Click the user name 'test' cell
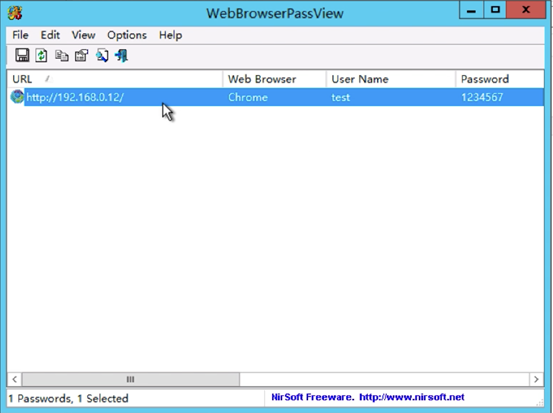553x413 pixels. click(340, 97)
